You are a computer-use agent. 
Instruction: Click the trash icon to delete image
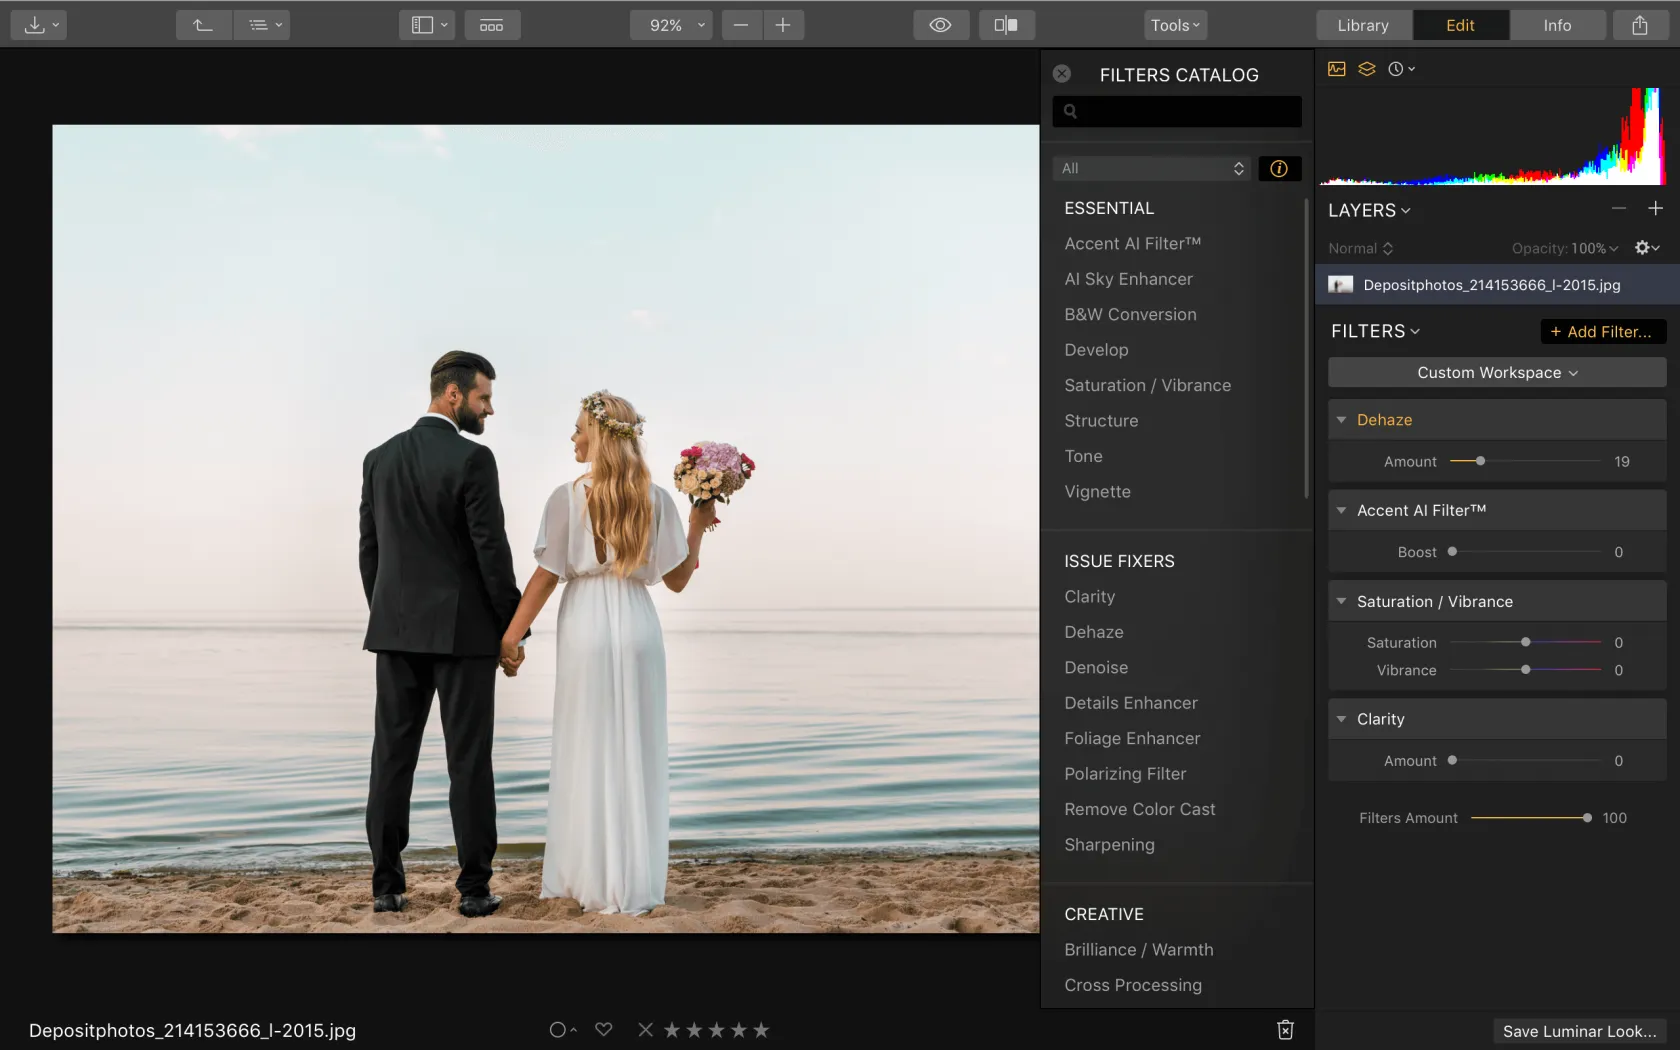[x=1286, y=1030]
